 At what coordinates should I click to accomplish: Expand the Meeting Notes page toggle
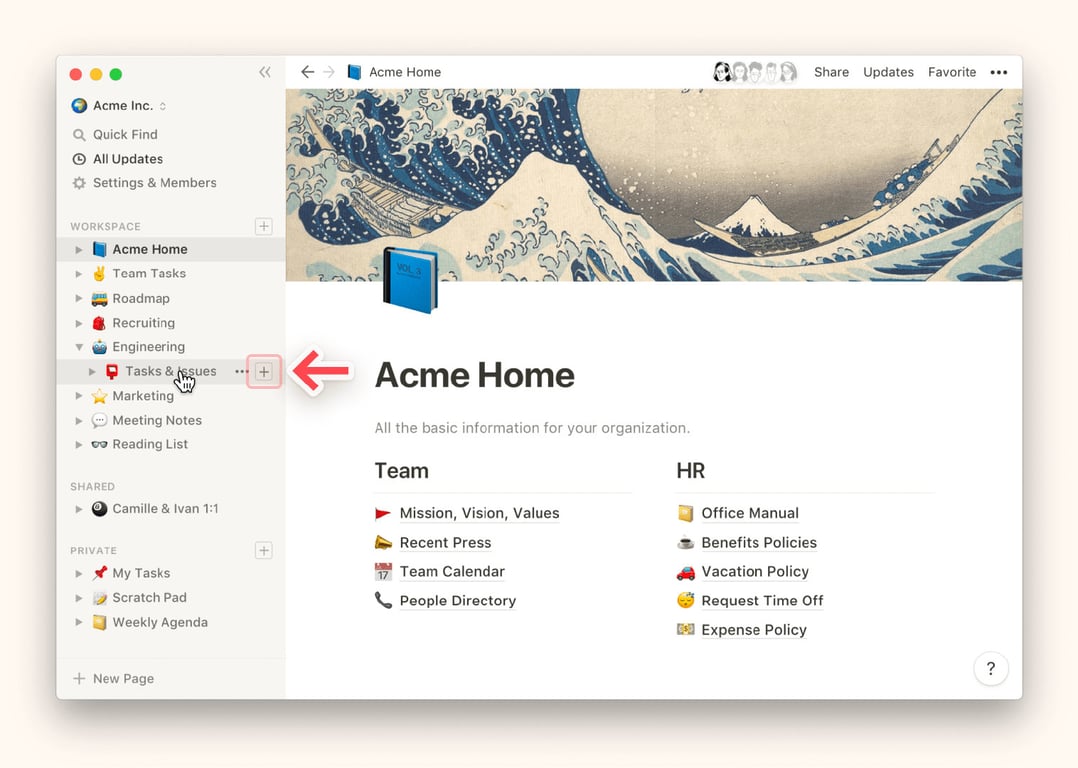pyautogui.click(x=79, y=421)
